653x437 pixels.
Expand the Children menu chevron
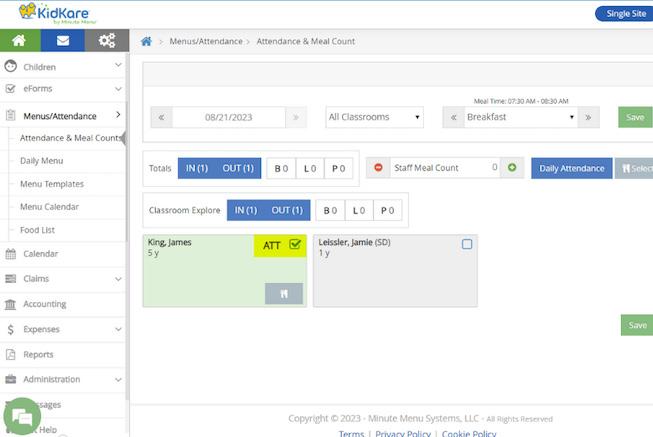coord(118,65)
